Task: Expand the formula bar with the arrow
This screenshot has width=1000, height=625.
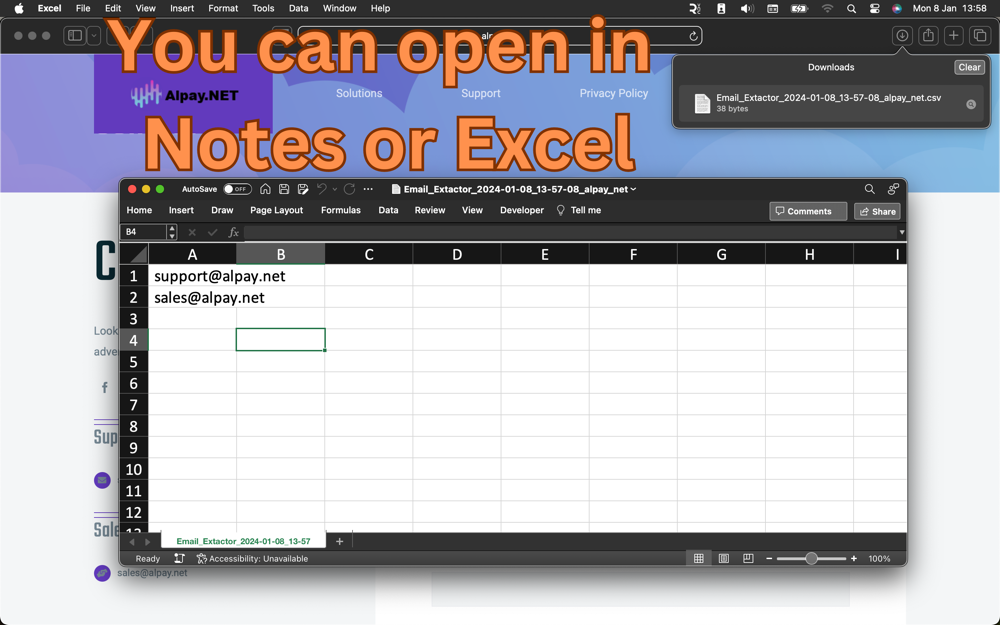Action: click(x=902, y=232)
